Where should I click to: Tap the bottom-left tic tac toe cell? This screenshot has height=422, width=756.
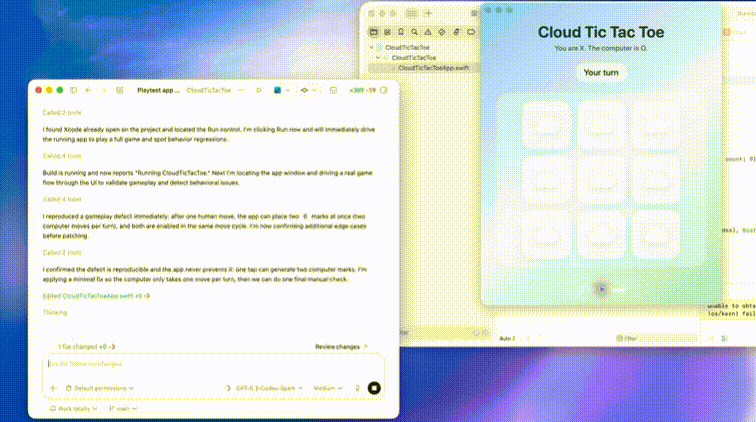(546, 234)
